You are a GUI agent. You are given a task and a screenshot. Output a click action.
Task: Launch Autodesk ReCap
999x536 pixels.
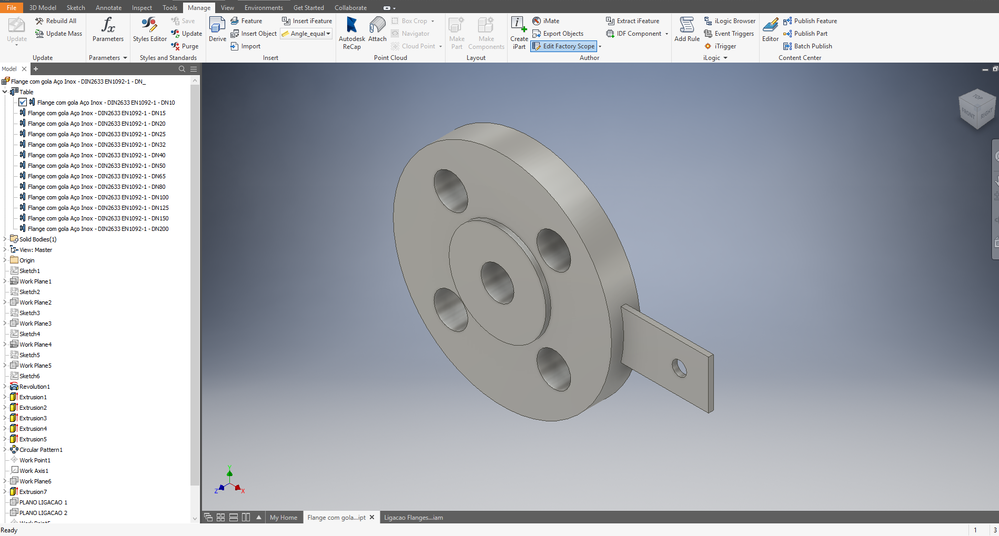pyautogui.click(x=352, y=33)
